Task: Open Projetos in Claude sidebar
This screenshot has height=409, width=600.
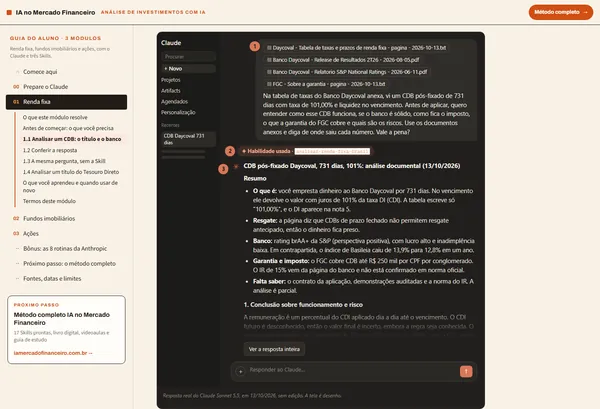Action: click(x=171, y=80)
